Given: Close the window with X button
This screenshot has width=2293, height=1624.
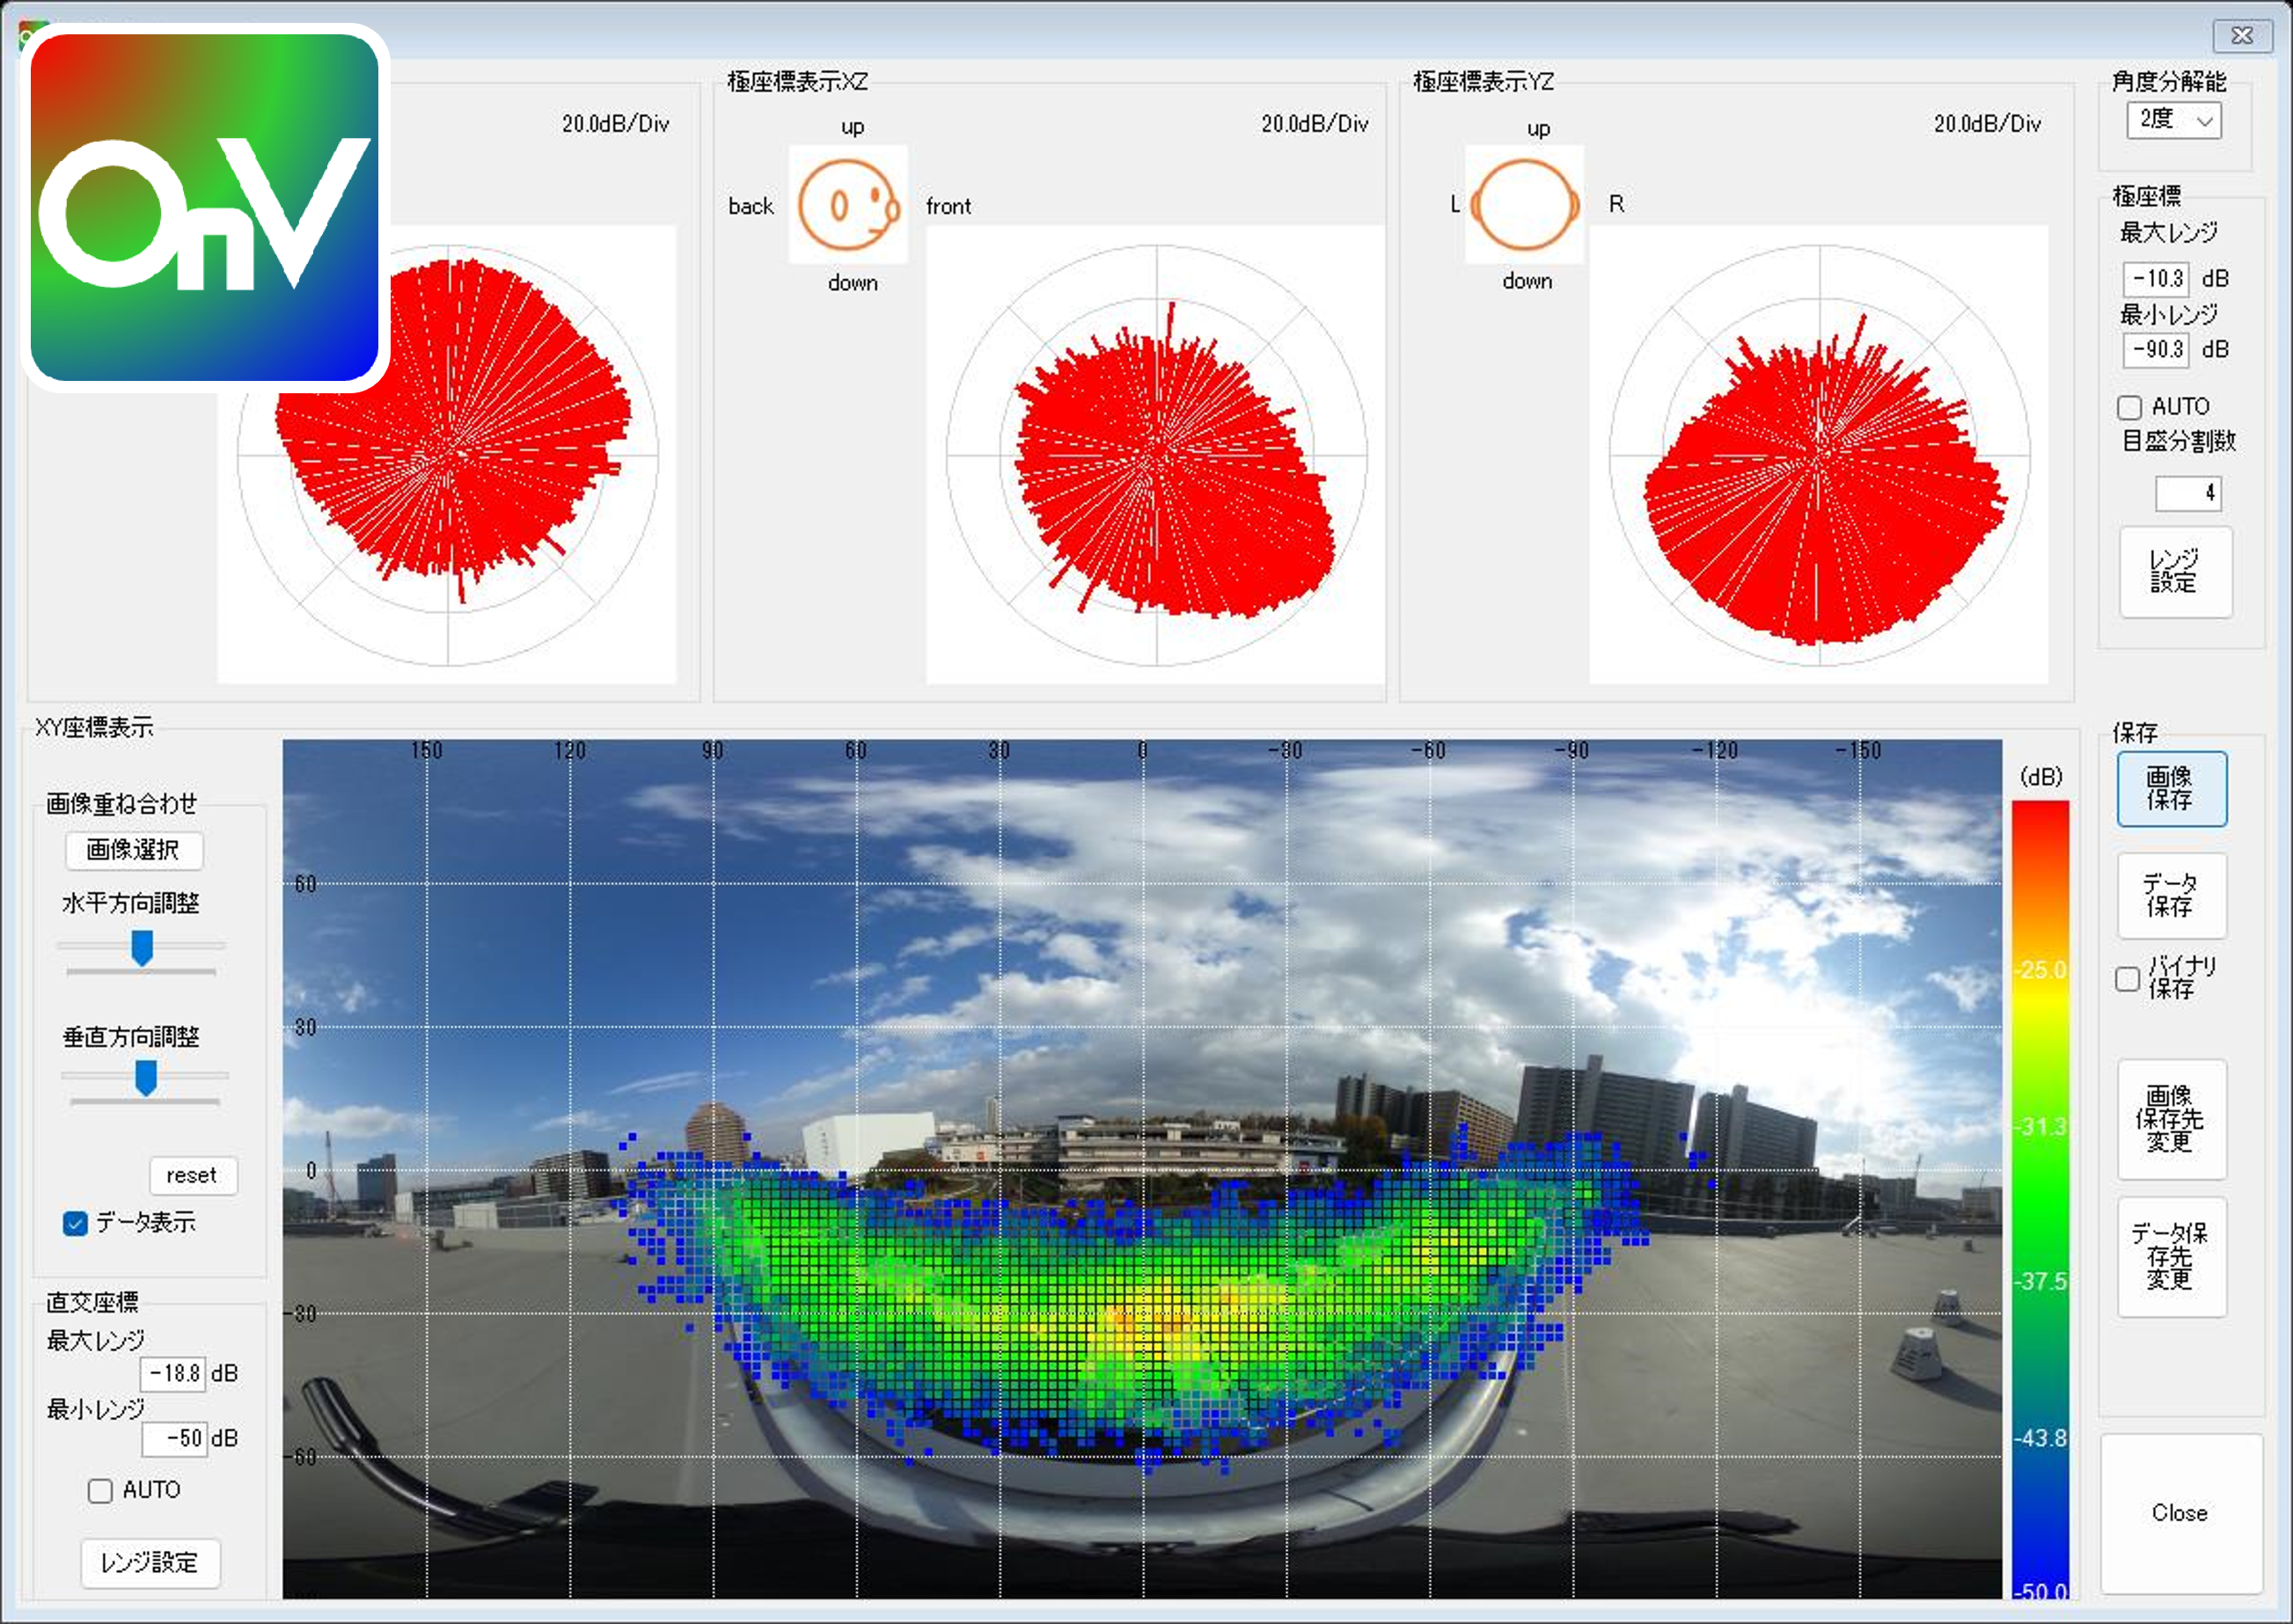Looking at the screenshot, I should tap(2241, 36).
